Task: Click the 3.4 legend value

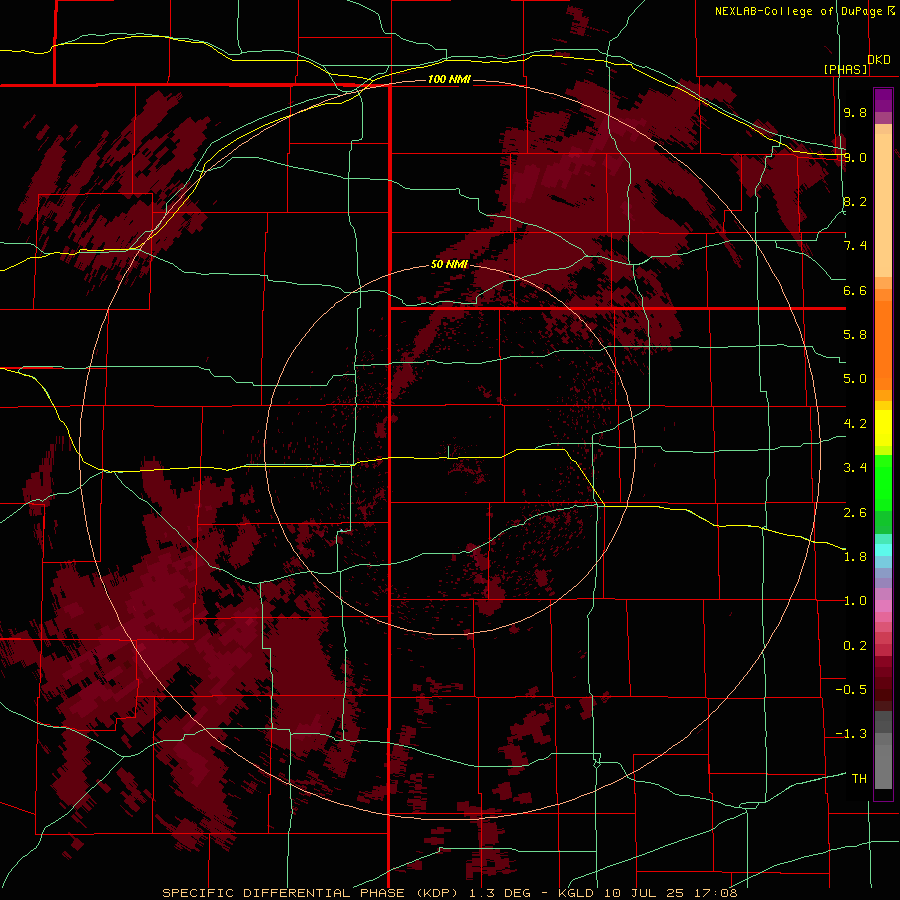Action: coord(855,468)
